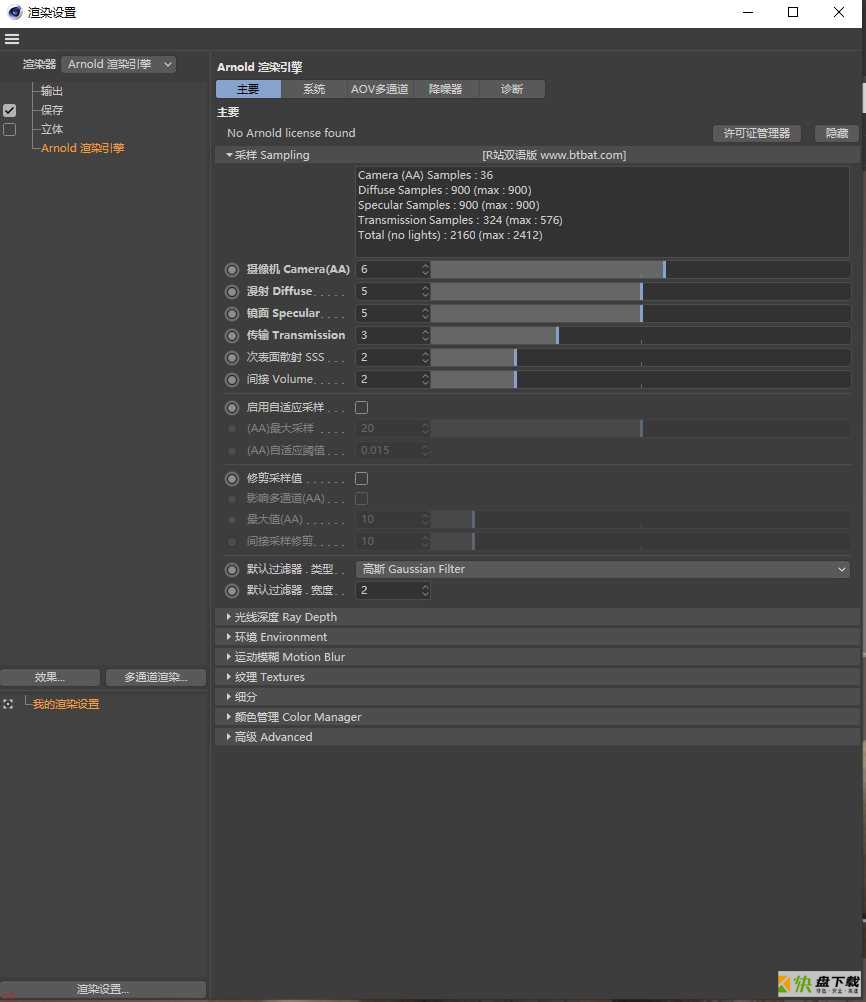Expand the 细分 section
The height and width of the screenshot is (1002, 866).
pyautogui.click(x=537, y=697)
